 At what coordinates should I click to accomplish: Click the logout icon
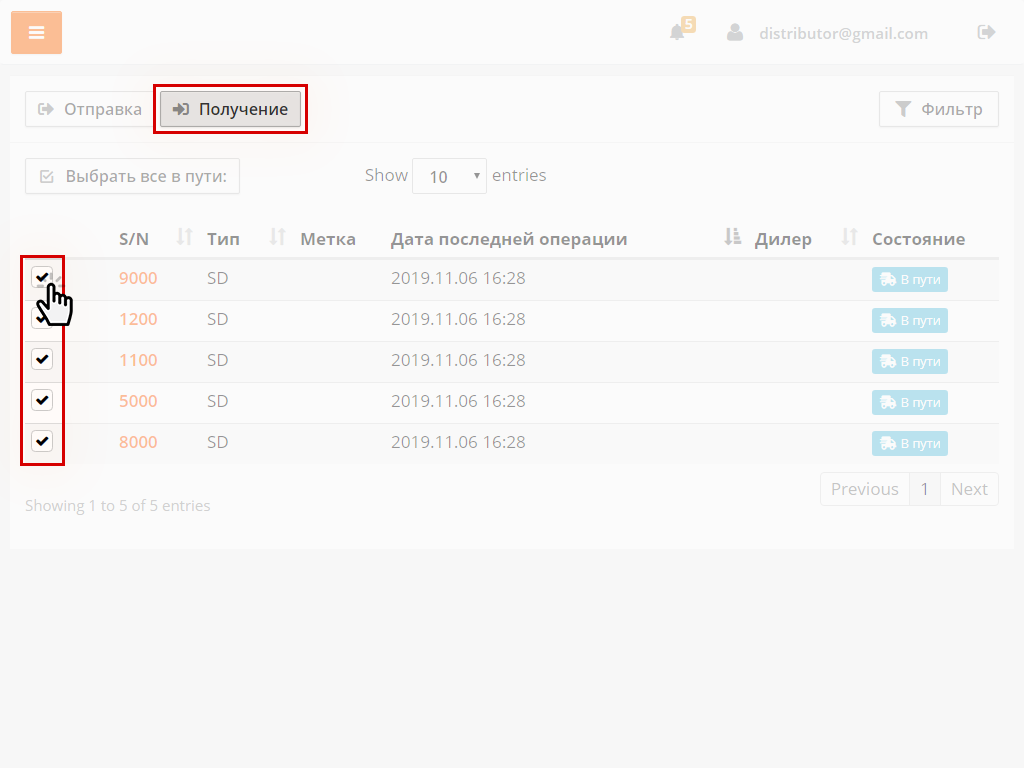pyautogui.click(x=986, y=33)
